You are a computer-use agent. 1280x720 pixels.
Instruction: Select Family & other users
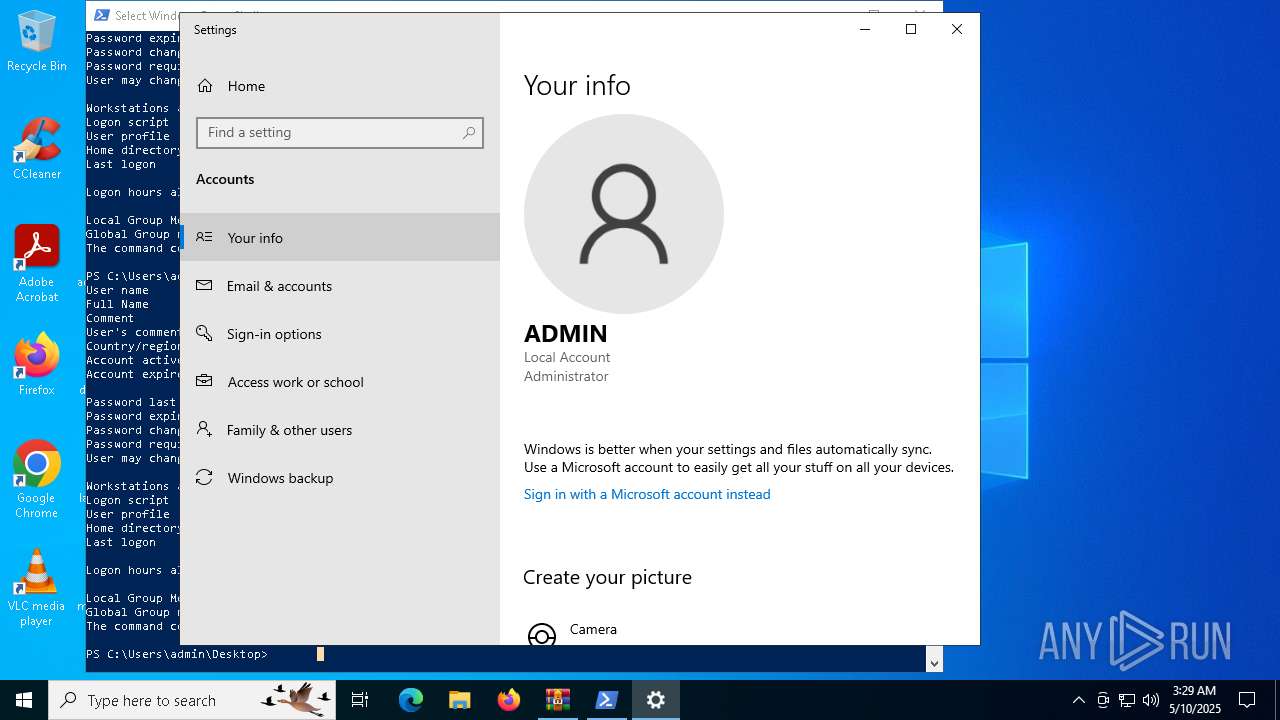tap(340, 430)
